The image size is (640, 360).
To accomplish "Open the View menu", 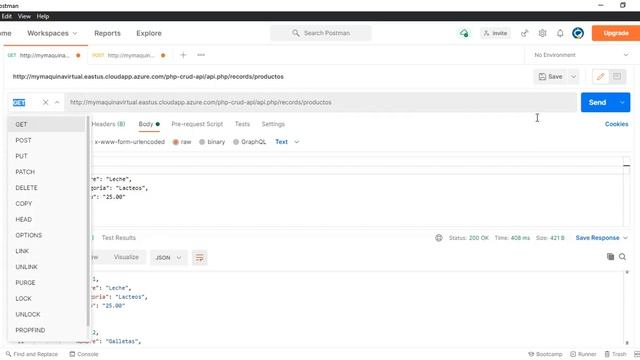I will point(24,16).
